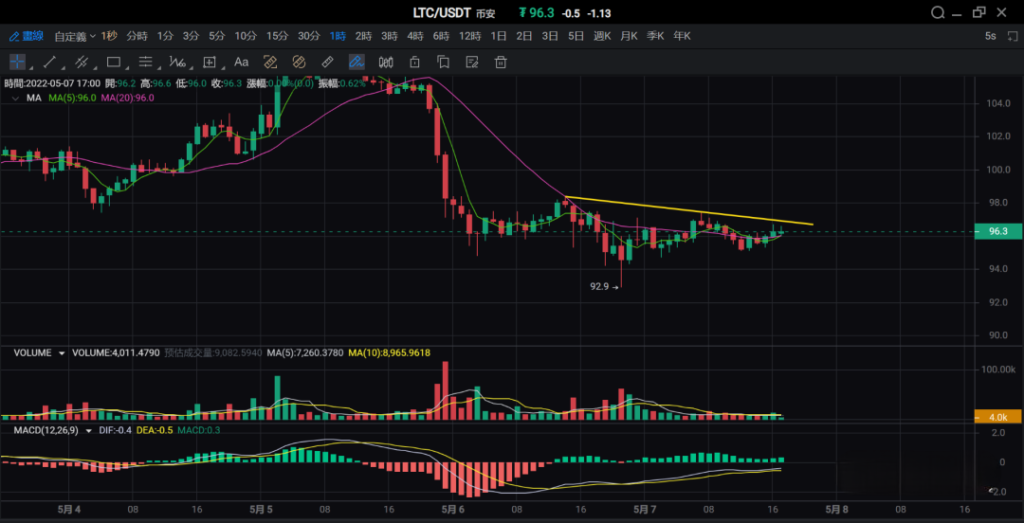Switch to the 3分 timeframe
Image resolution: width=1024 pixels, height=523 pixels.
click(191, 36)
